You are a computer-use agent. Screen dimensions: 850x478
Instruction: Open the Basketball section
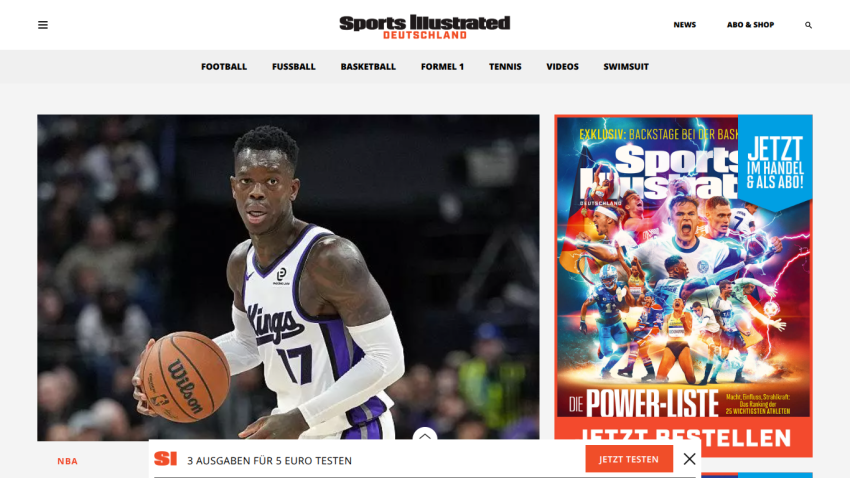(368, 67)
